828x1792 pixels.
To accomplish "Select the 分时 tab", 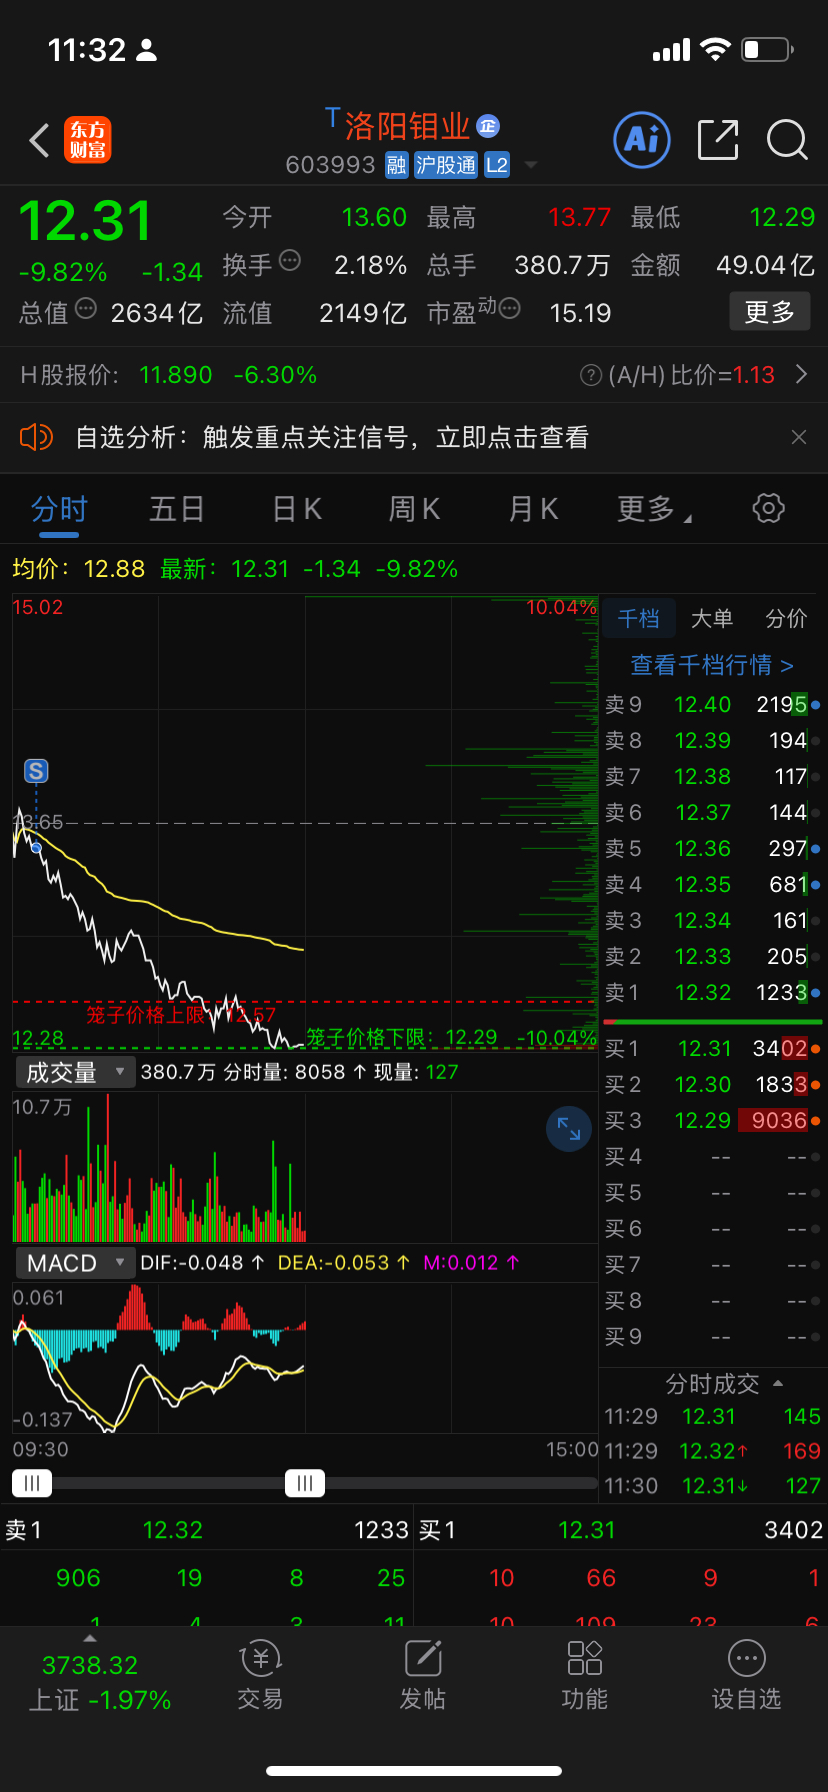I will click(59, 509).
